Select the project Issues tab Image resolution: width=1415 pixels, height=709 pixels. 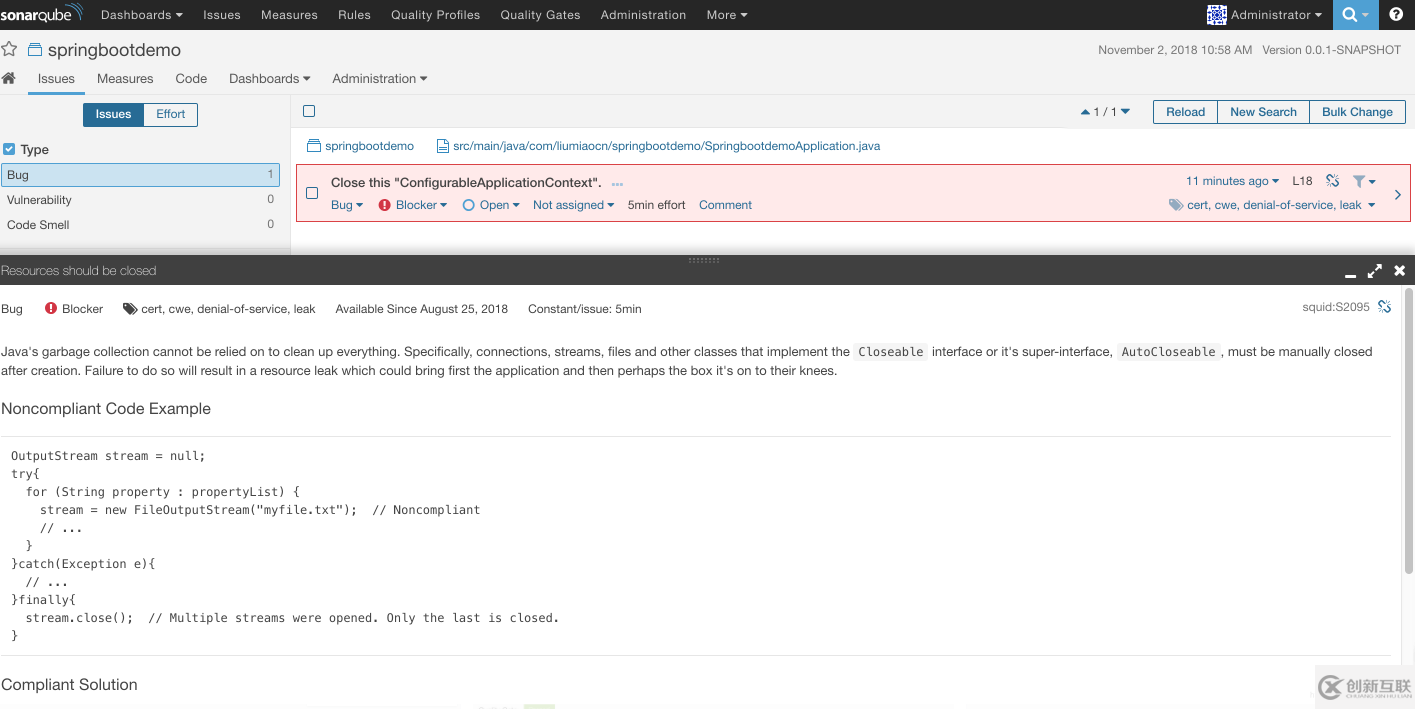tap(56, 79)
